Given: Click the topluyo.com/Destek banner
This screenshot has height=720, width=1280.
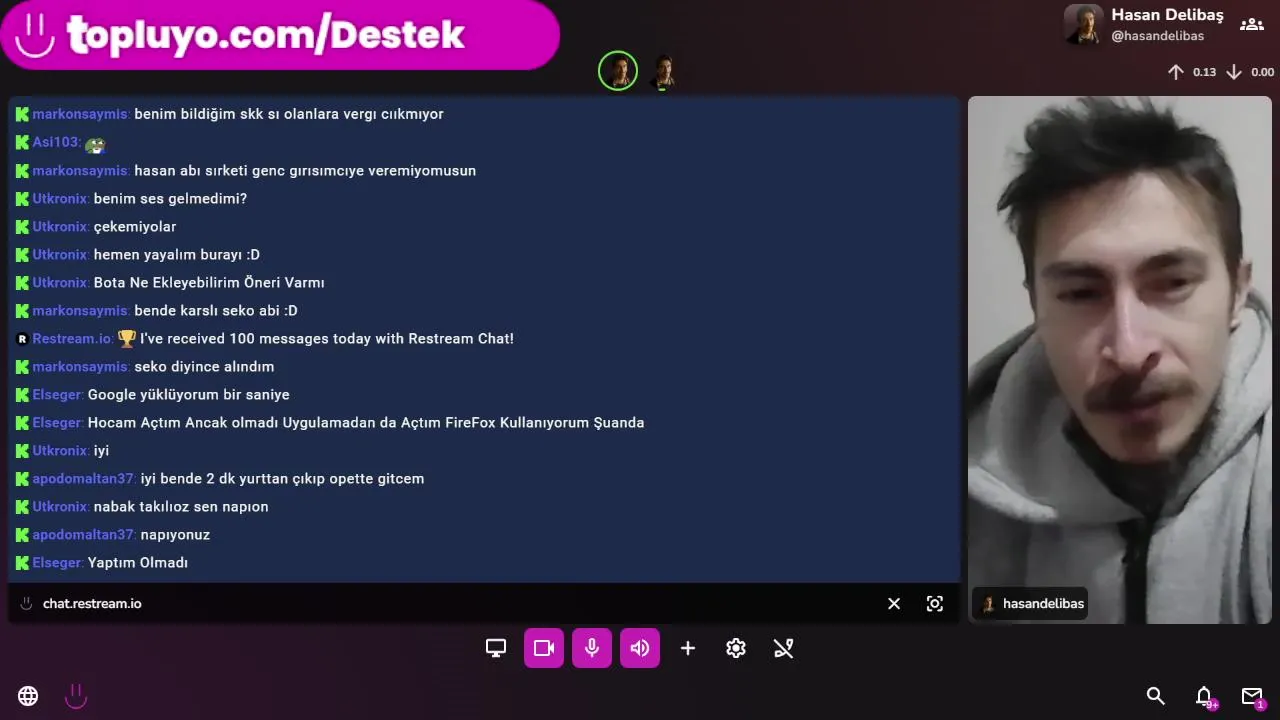Looking at the screenshot, I should pos(280,34).
